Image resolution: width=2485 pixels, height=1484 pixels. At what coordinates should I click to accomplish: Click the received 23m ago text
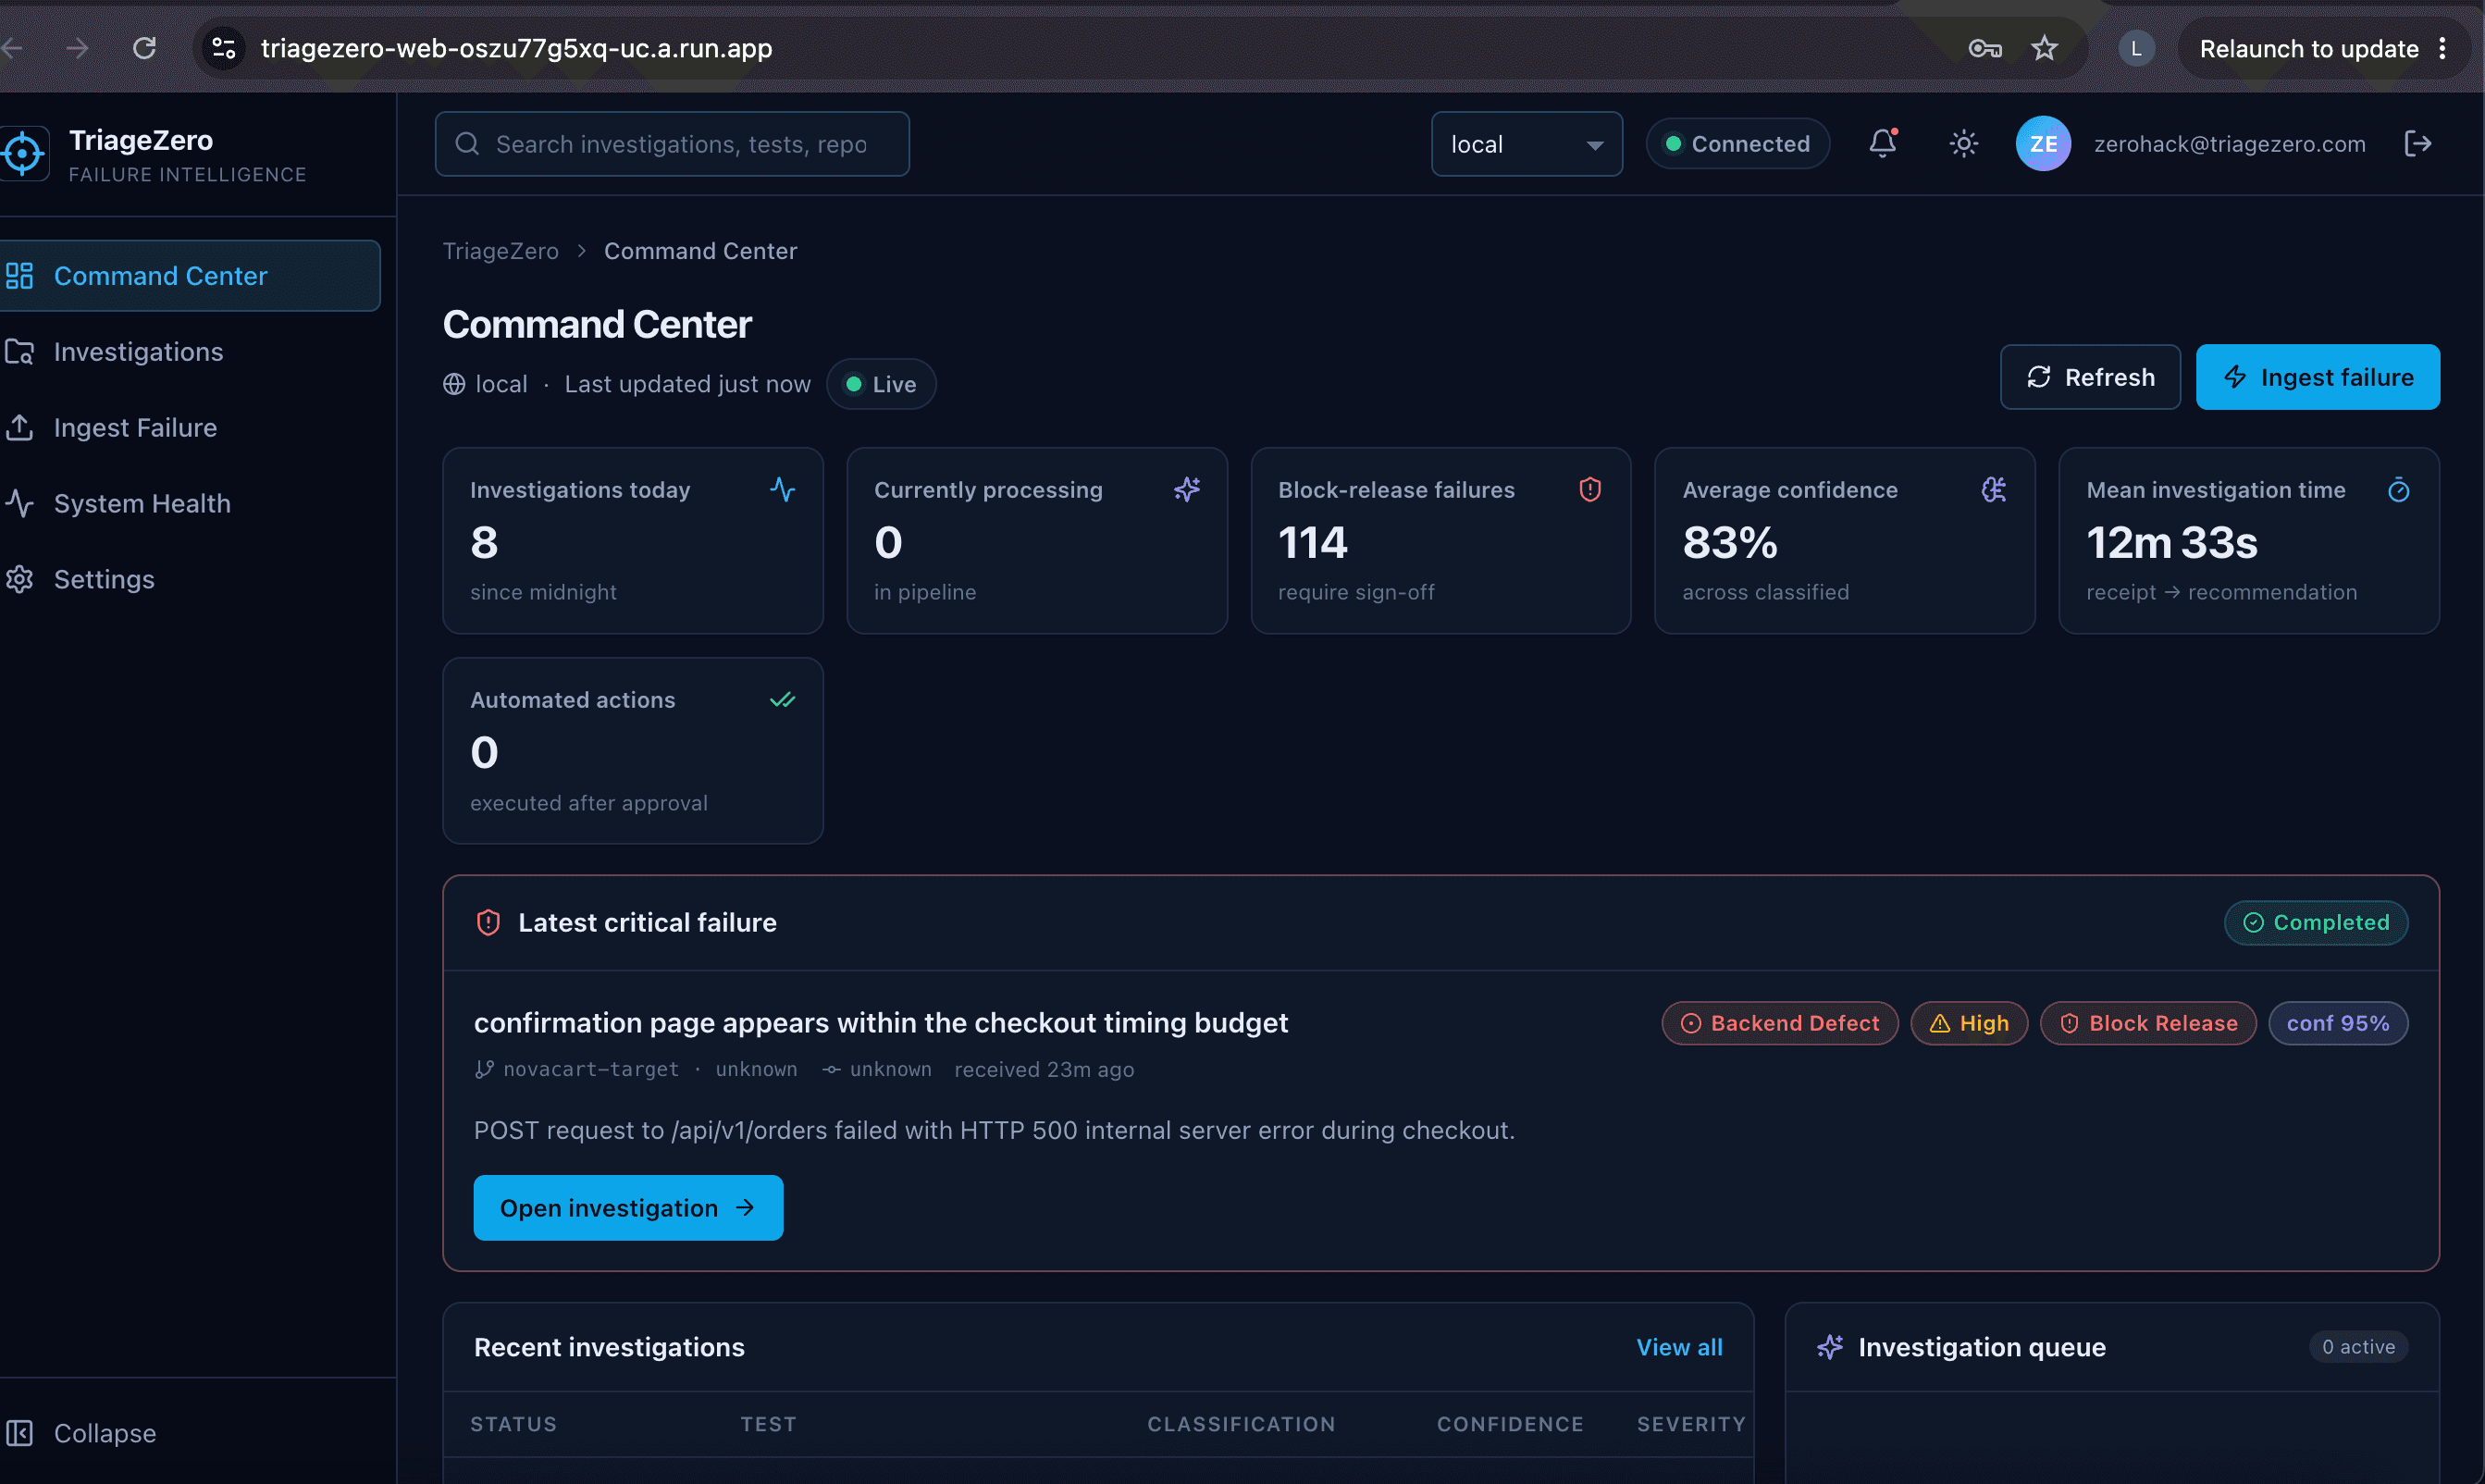(1044, 1069)
